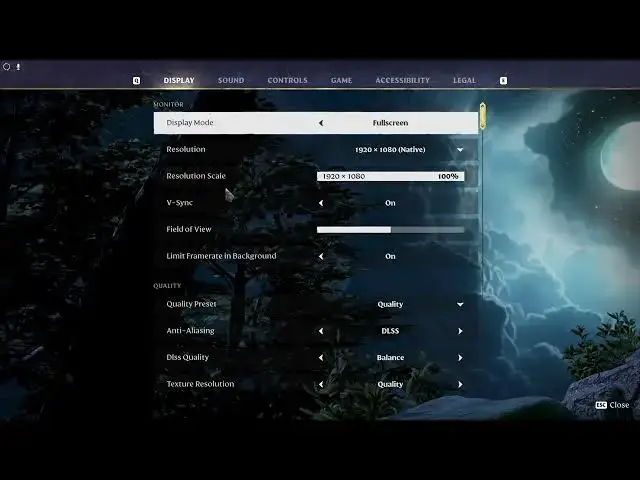Viewport: 640px width, 480px height.
Task: Expand the Resolution dropdown arrow
Action: [460, 150]
